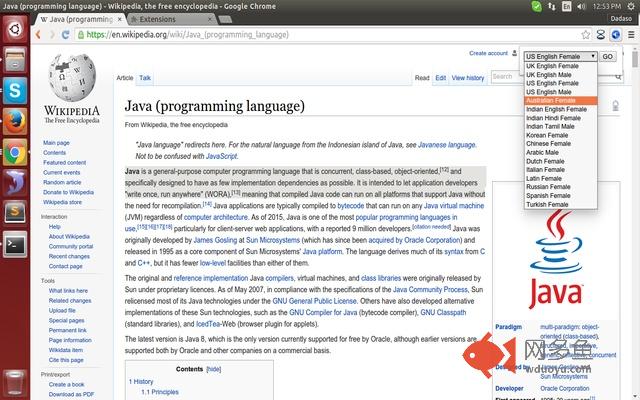The image size is (640, 400).
Task: Click the green tray indicator icon
Action: pos(536,6)
